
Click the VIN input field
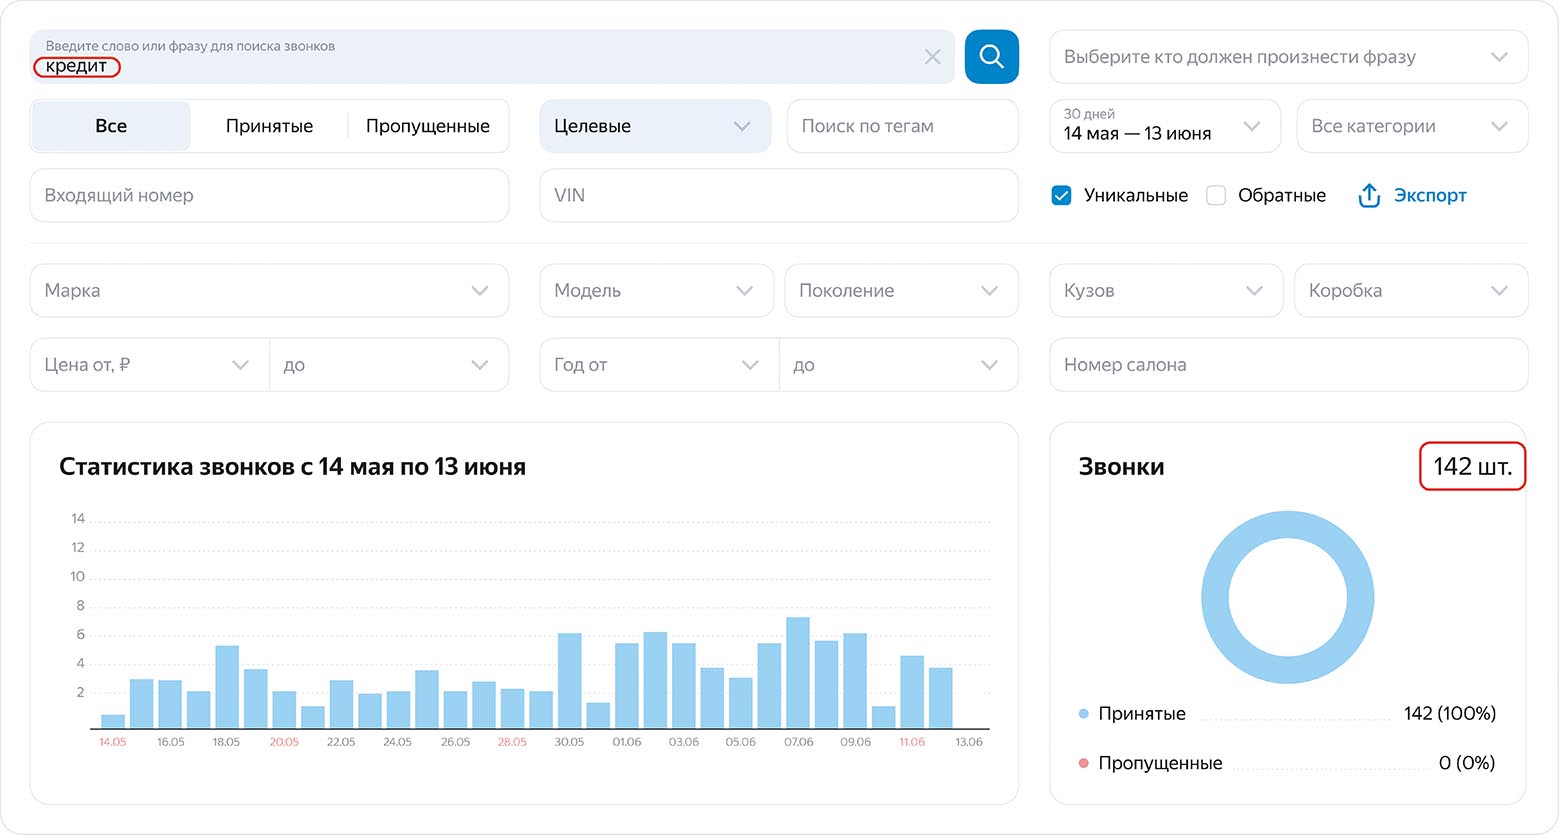pos(779,195)
